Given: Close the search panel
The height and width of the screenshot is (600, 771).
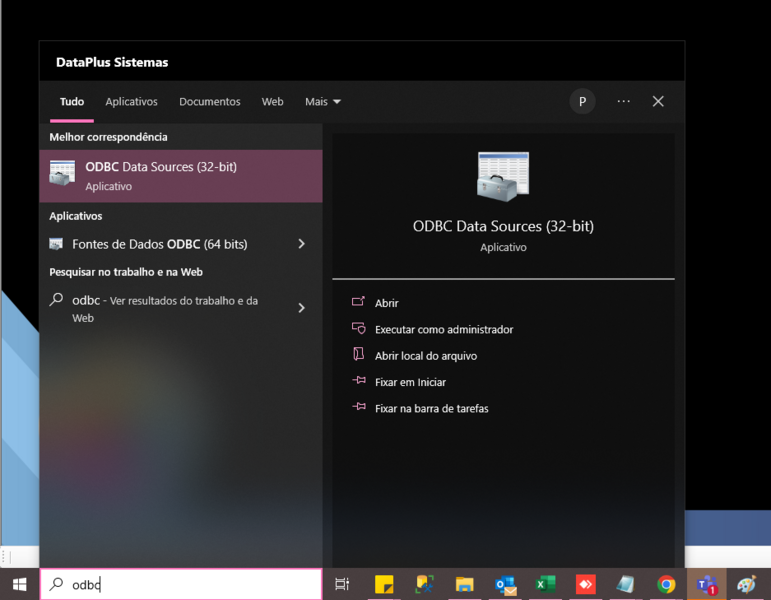Looking at the screenshot, I should 658,101.
